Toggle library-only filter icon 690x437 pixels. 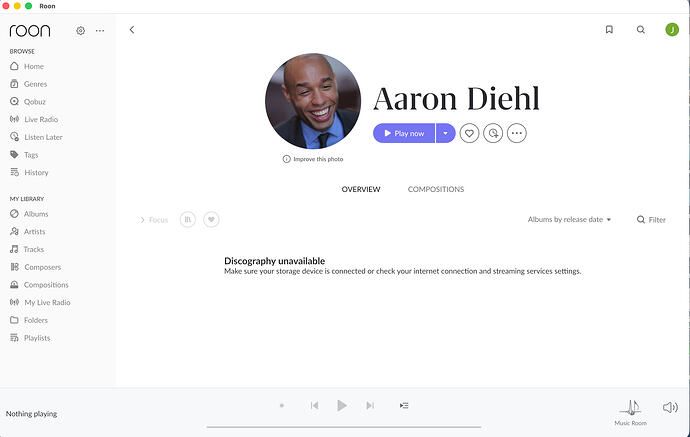(x=187, y=219)
